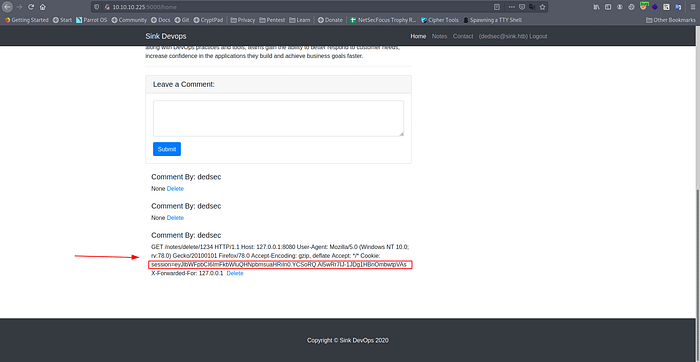
Task: Bookmark this page with the star
Action: pos(542,7)
